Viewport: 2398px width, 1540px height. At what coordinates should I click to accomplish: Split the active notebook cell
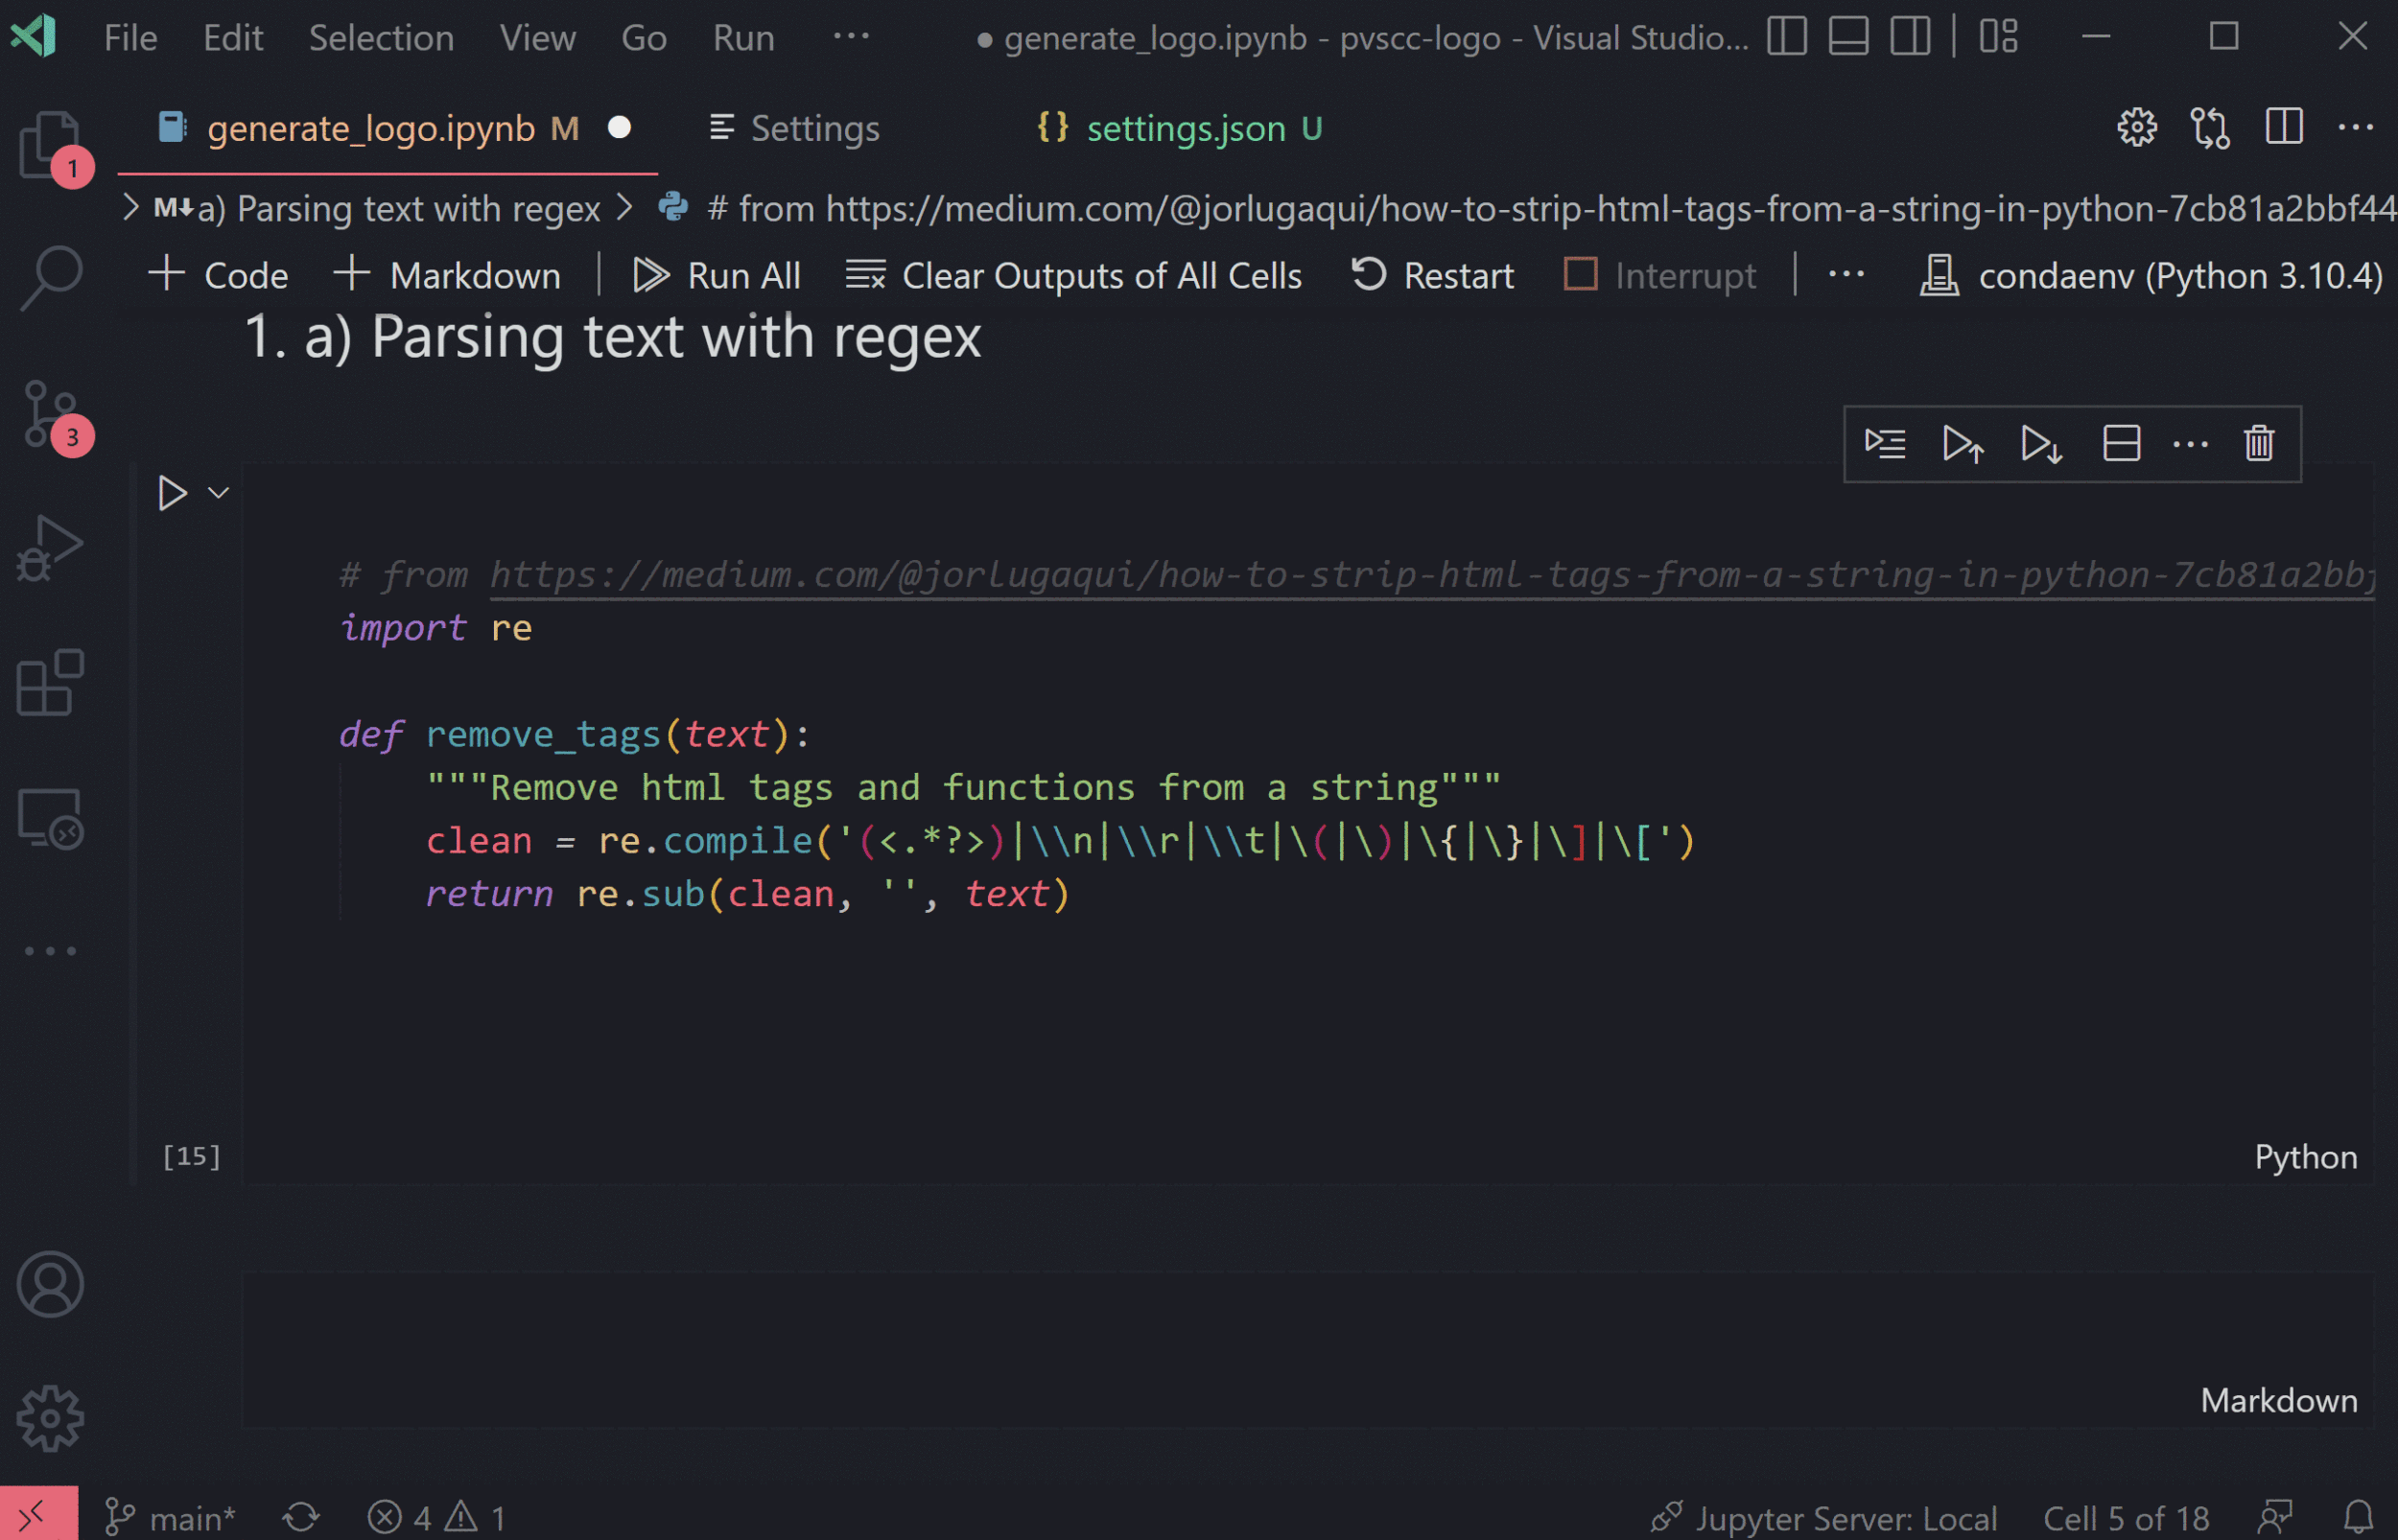[x=2122, y=444]
